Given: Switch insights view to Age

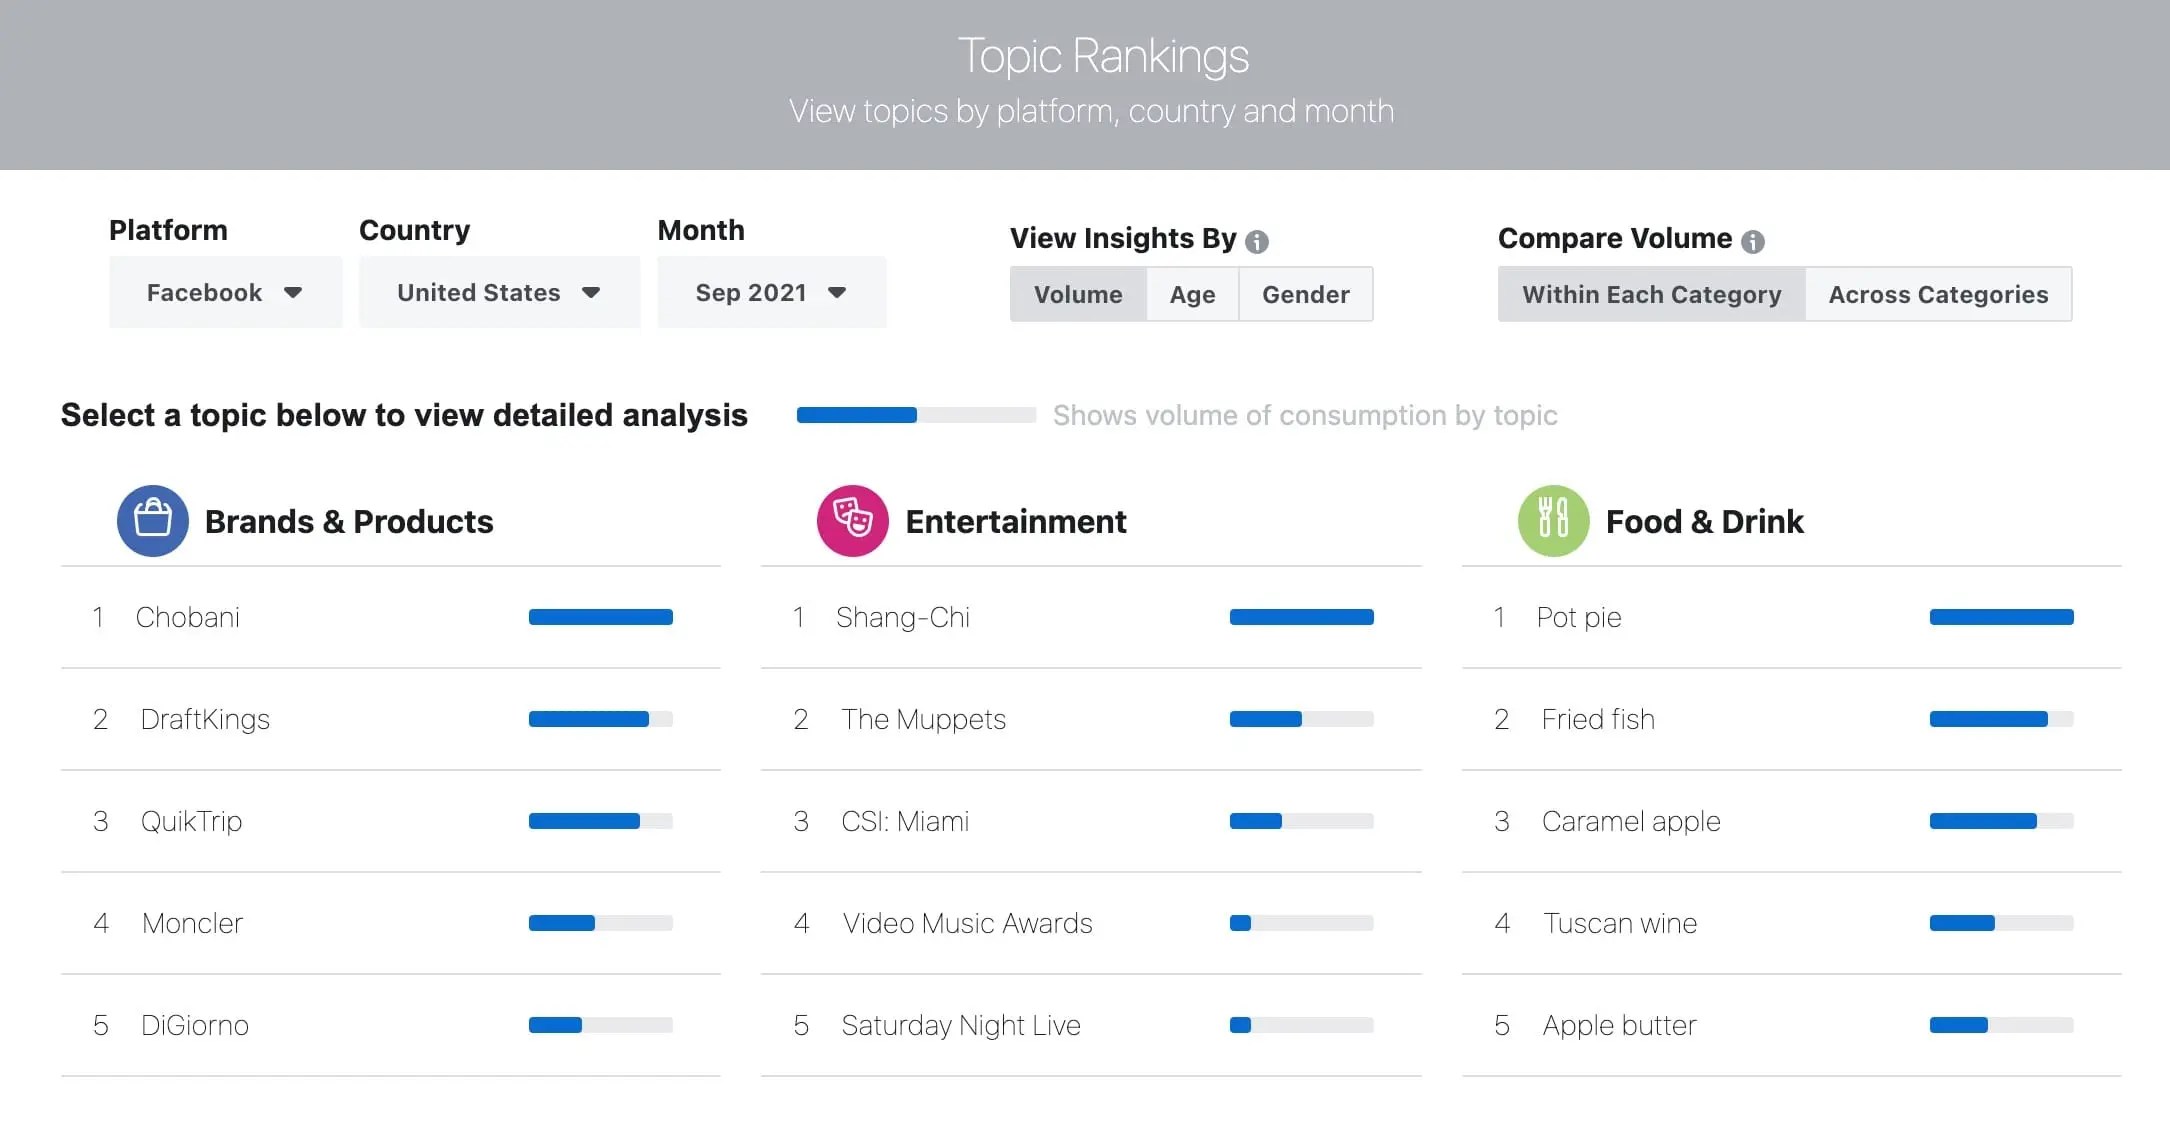Looking at the screenshot, I should pos(1192,294).
